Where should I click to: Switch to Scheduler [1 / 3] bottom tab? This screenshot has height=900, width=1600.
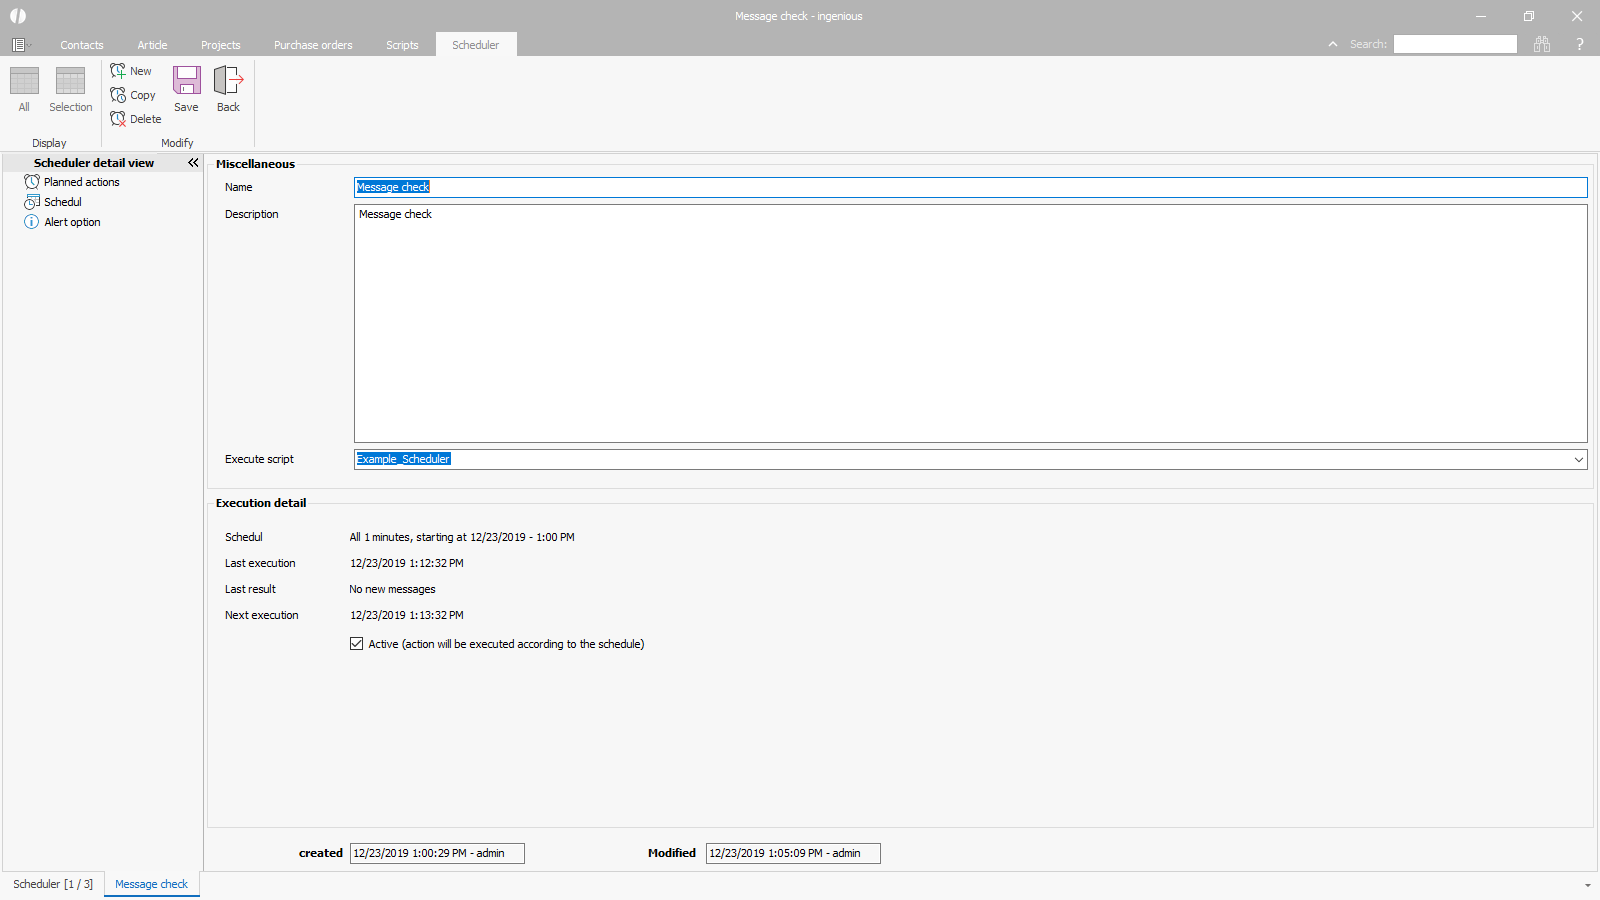(x=53, y=884)
